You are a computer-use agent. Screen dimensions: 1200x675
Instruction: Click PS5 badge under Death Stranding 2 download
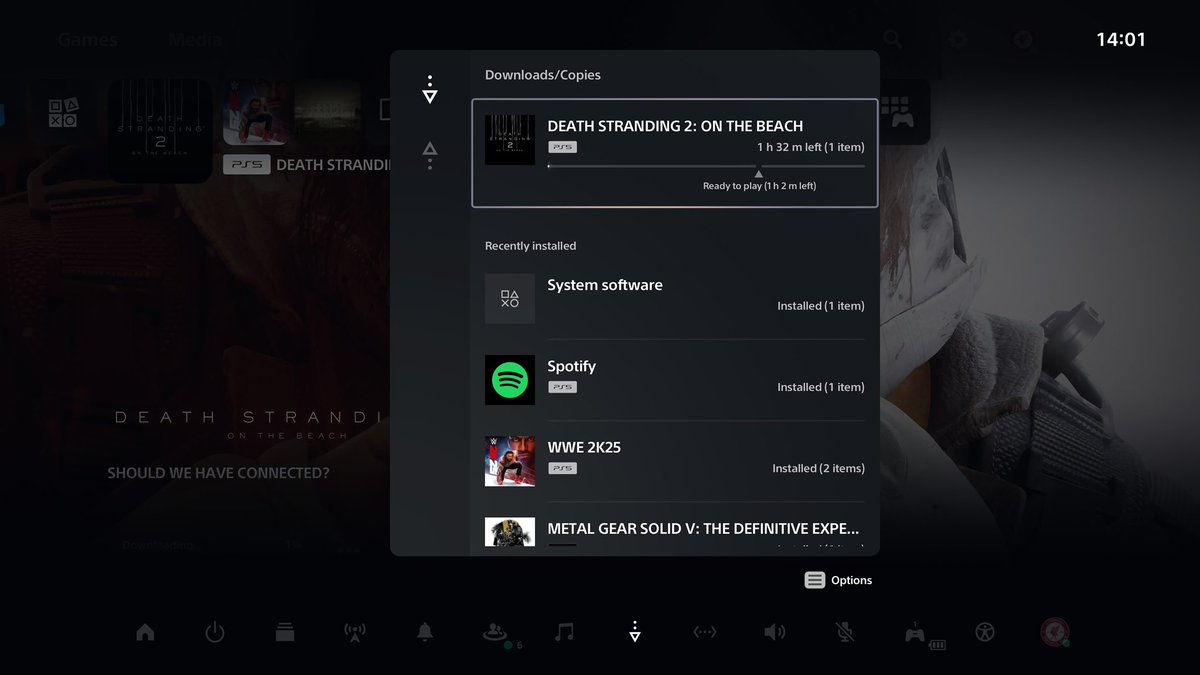[563, 147]
